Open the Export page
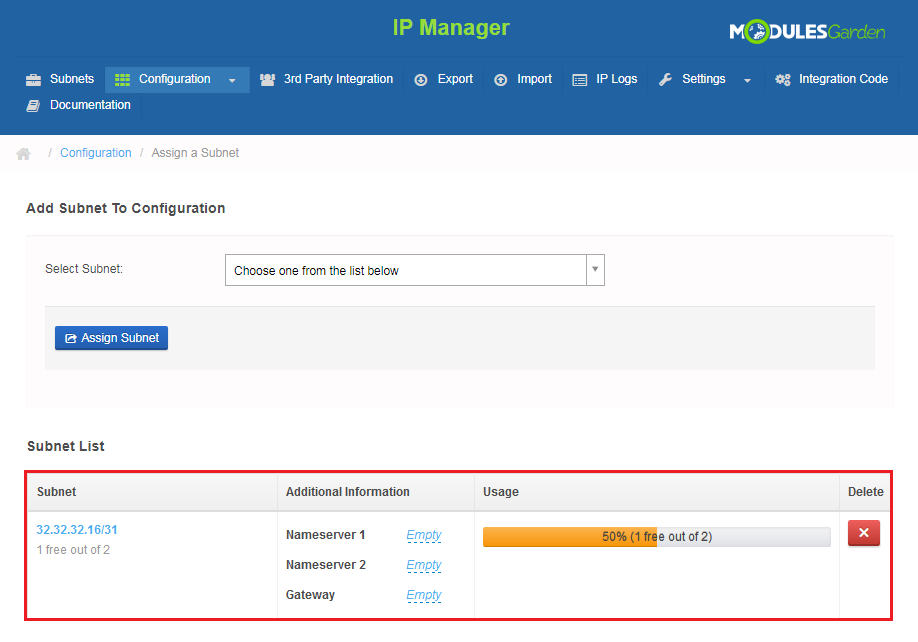The image size is (918, 642). [x=455, y=79]
